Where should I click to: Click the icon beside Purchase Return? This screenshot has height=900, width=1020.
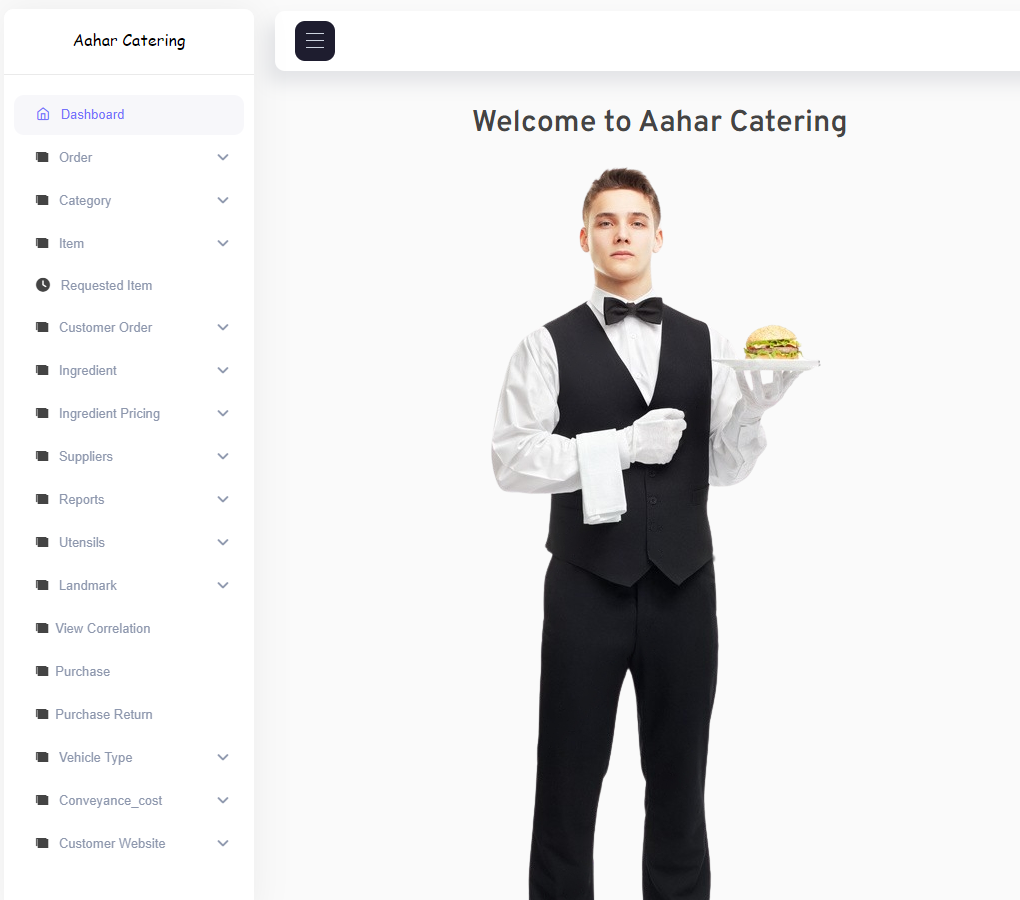[42, 714]
